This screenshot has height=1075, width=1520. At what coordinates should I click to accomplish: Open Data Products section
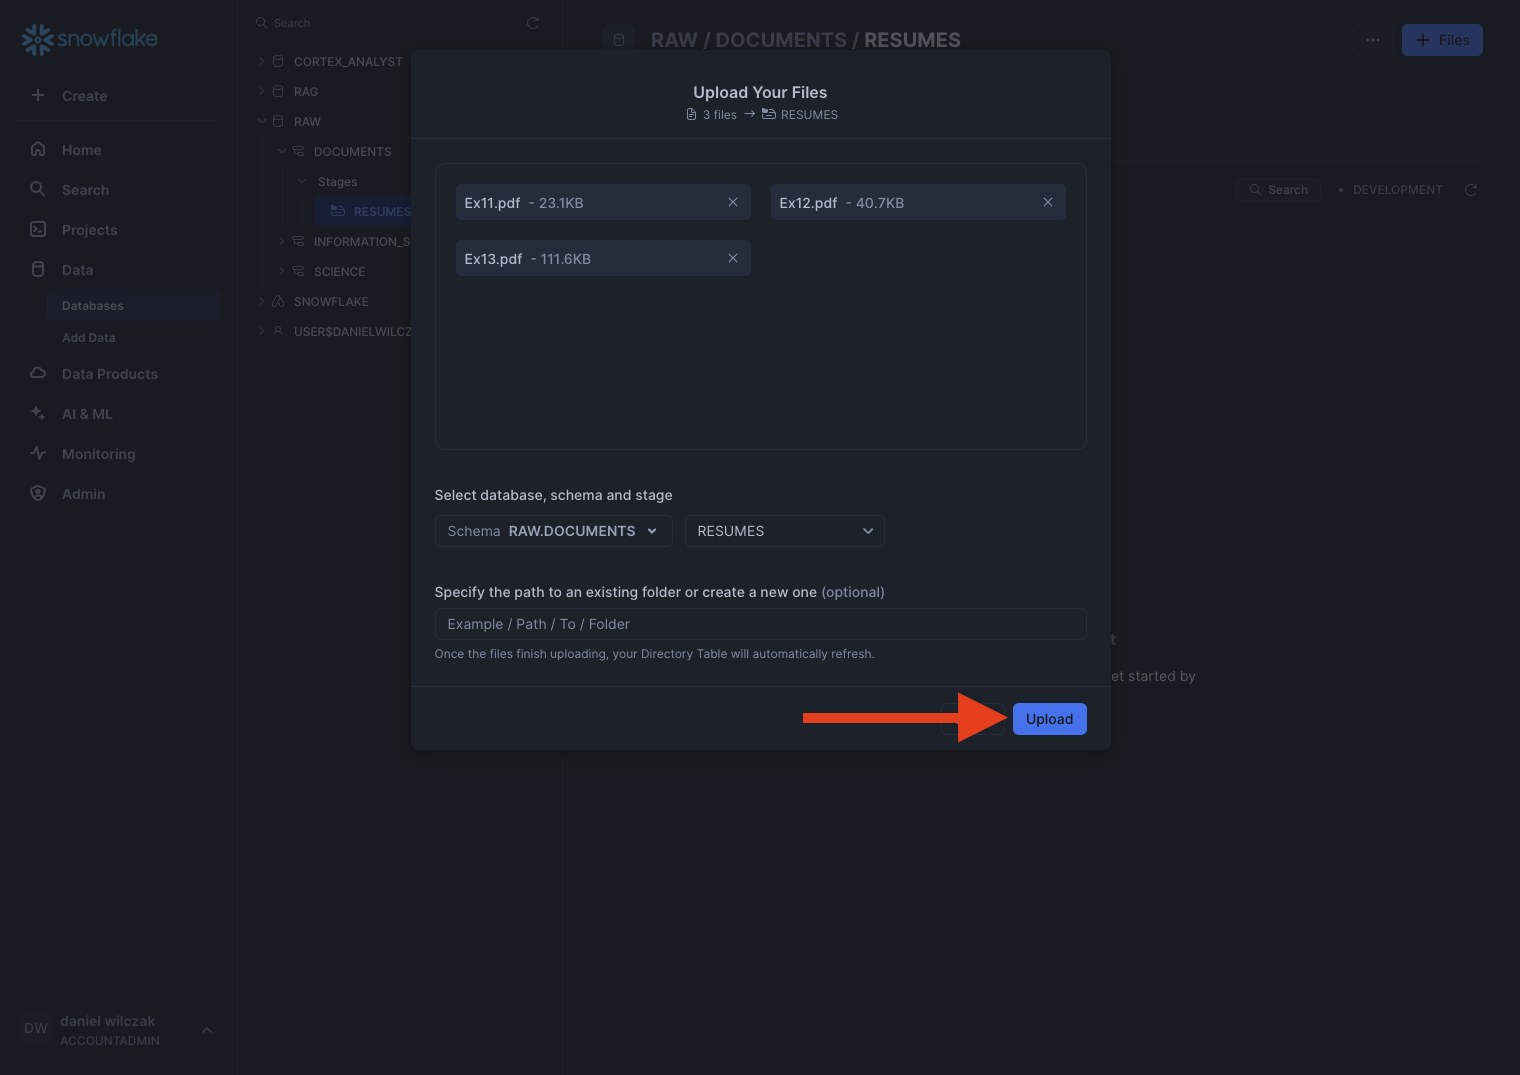point(109,374)
